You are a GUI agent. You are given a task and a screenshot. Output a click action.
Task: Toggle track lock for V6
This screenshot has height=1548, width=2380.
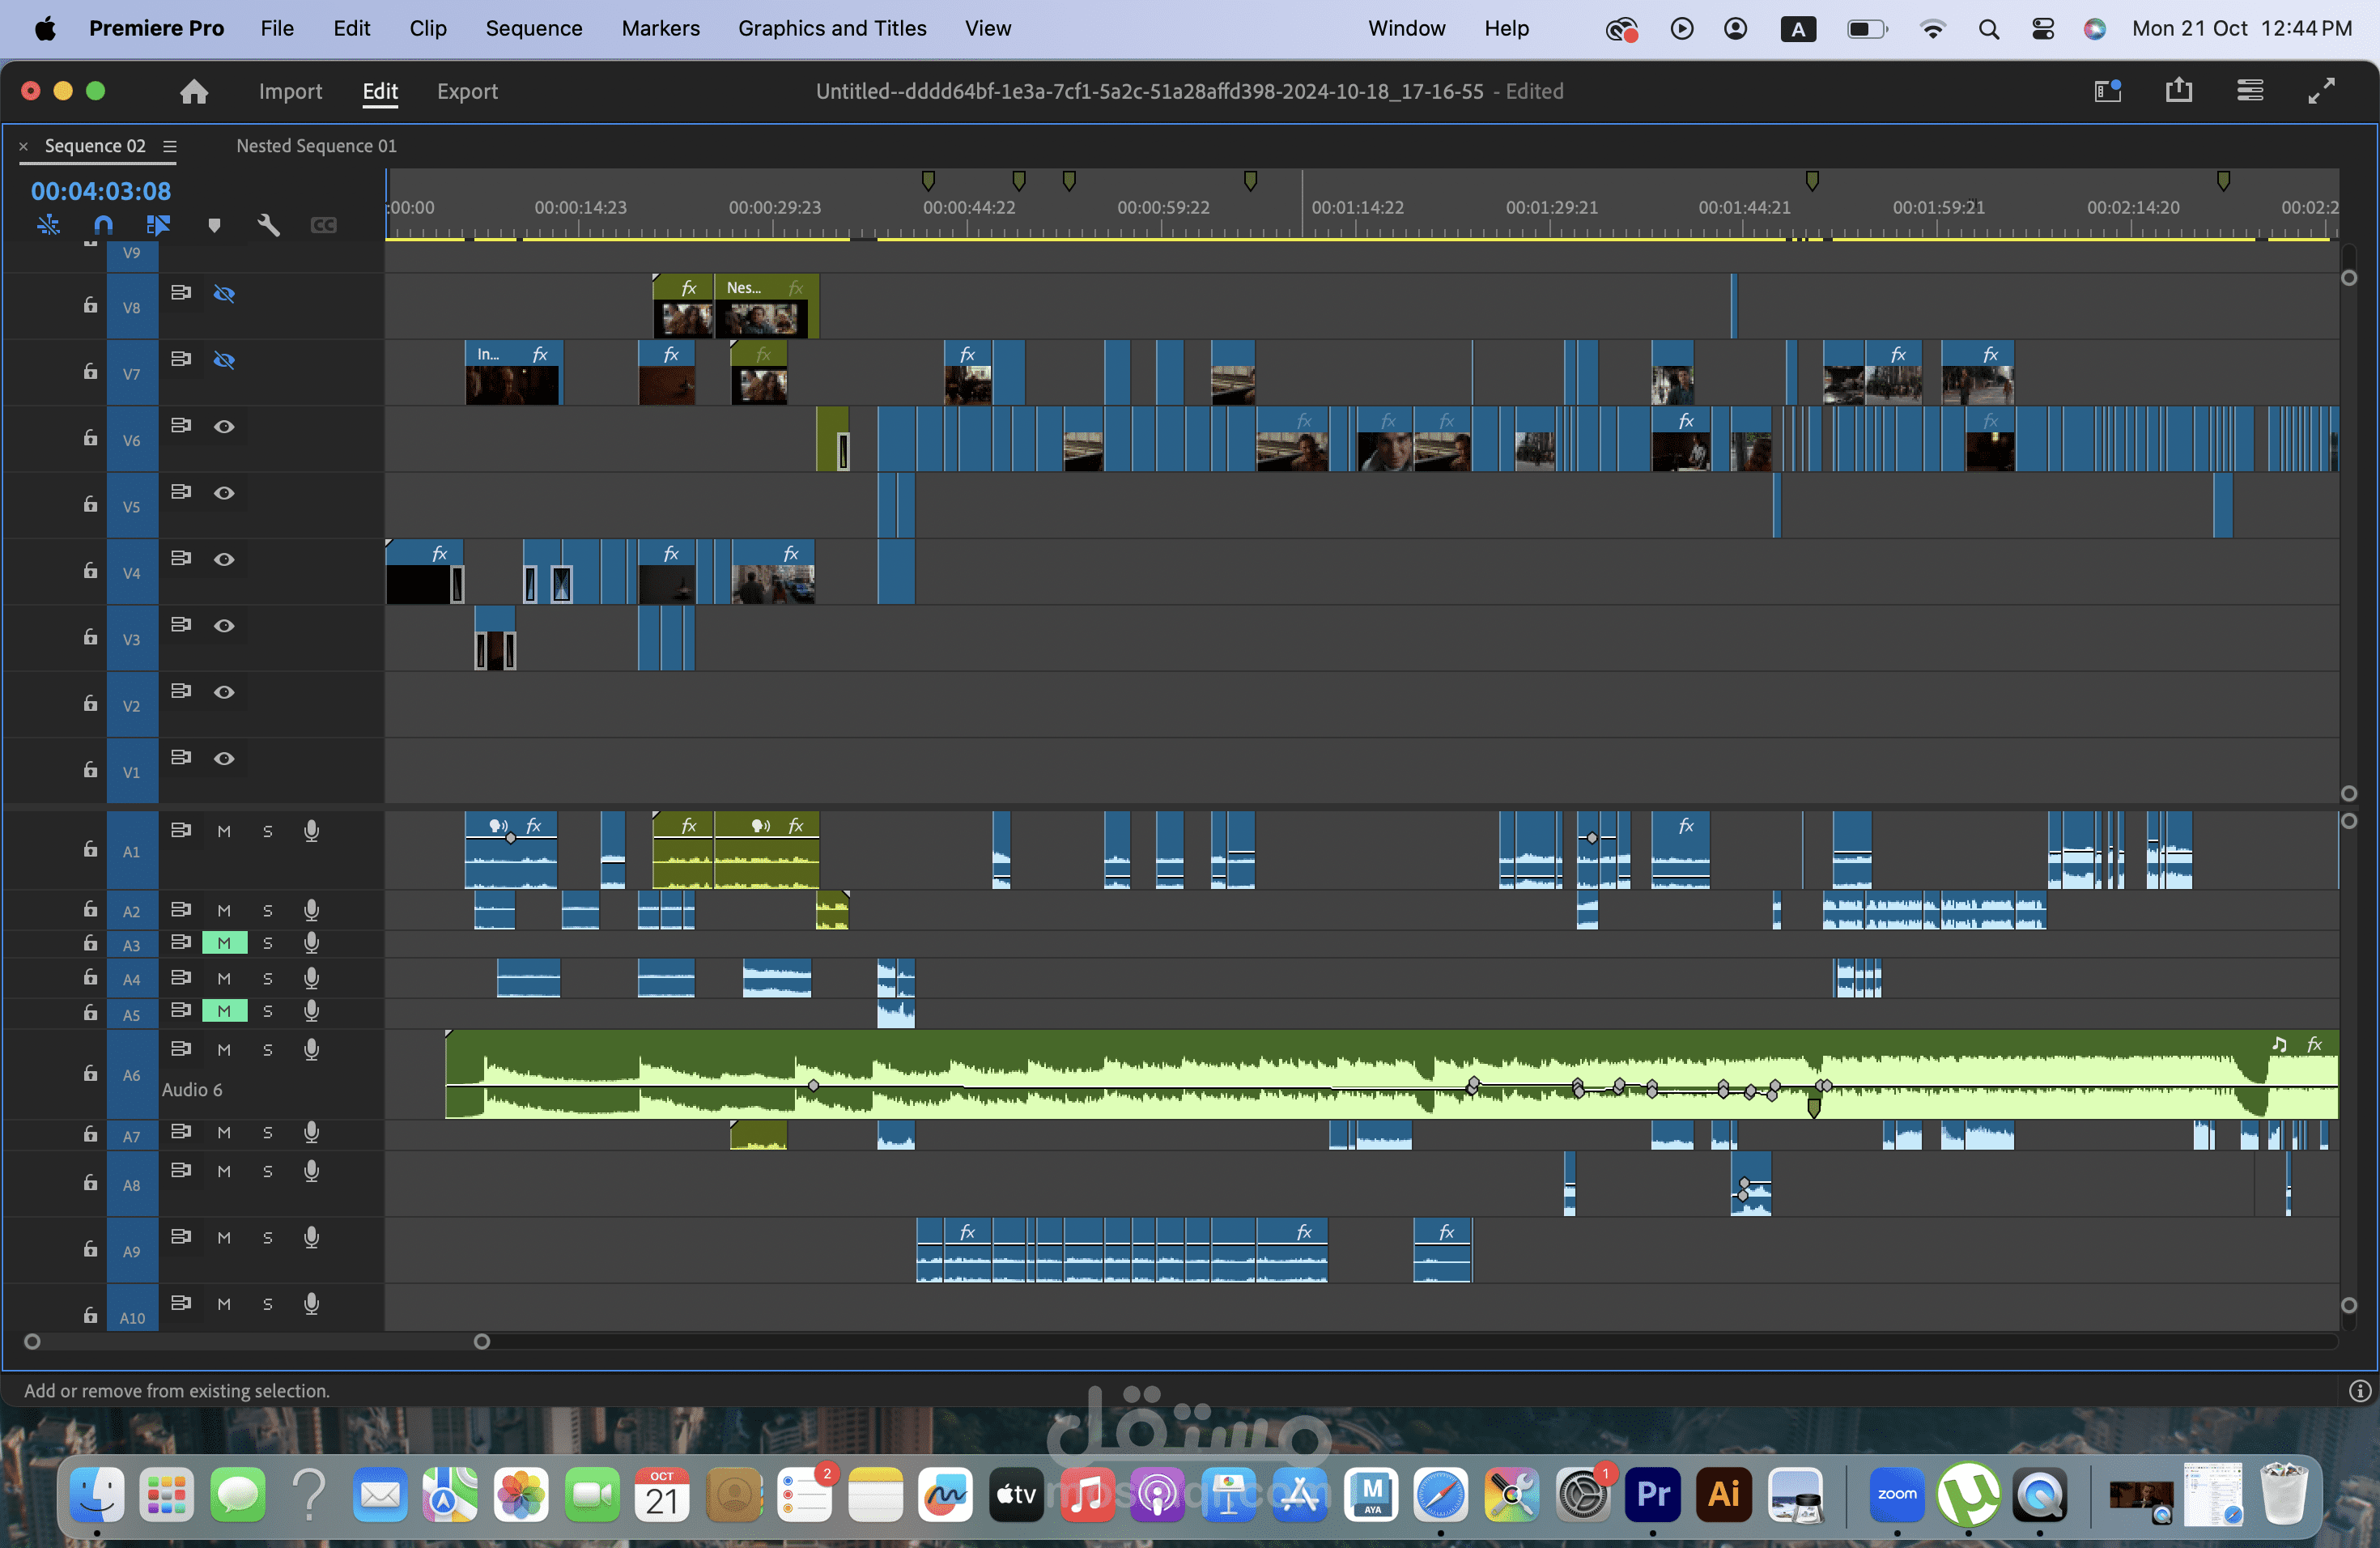pyautogui.click(x=90, y=438)
